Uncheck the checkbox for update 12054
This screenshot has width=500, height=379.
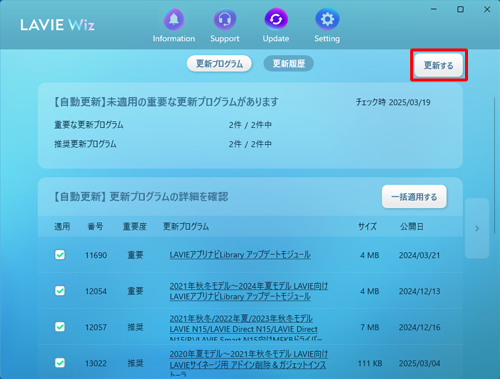pos(60,291)
